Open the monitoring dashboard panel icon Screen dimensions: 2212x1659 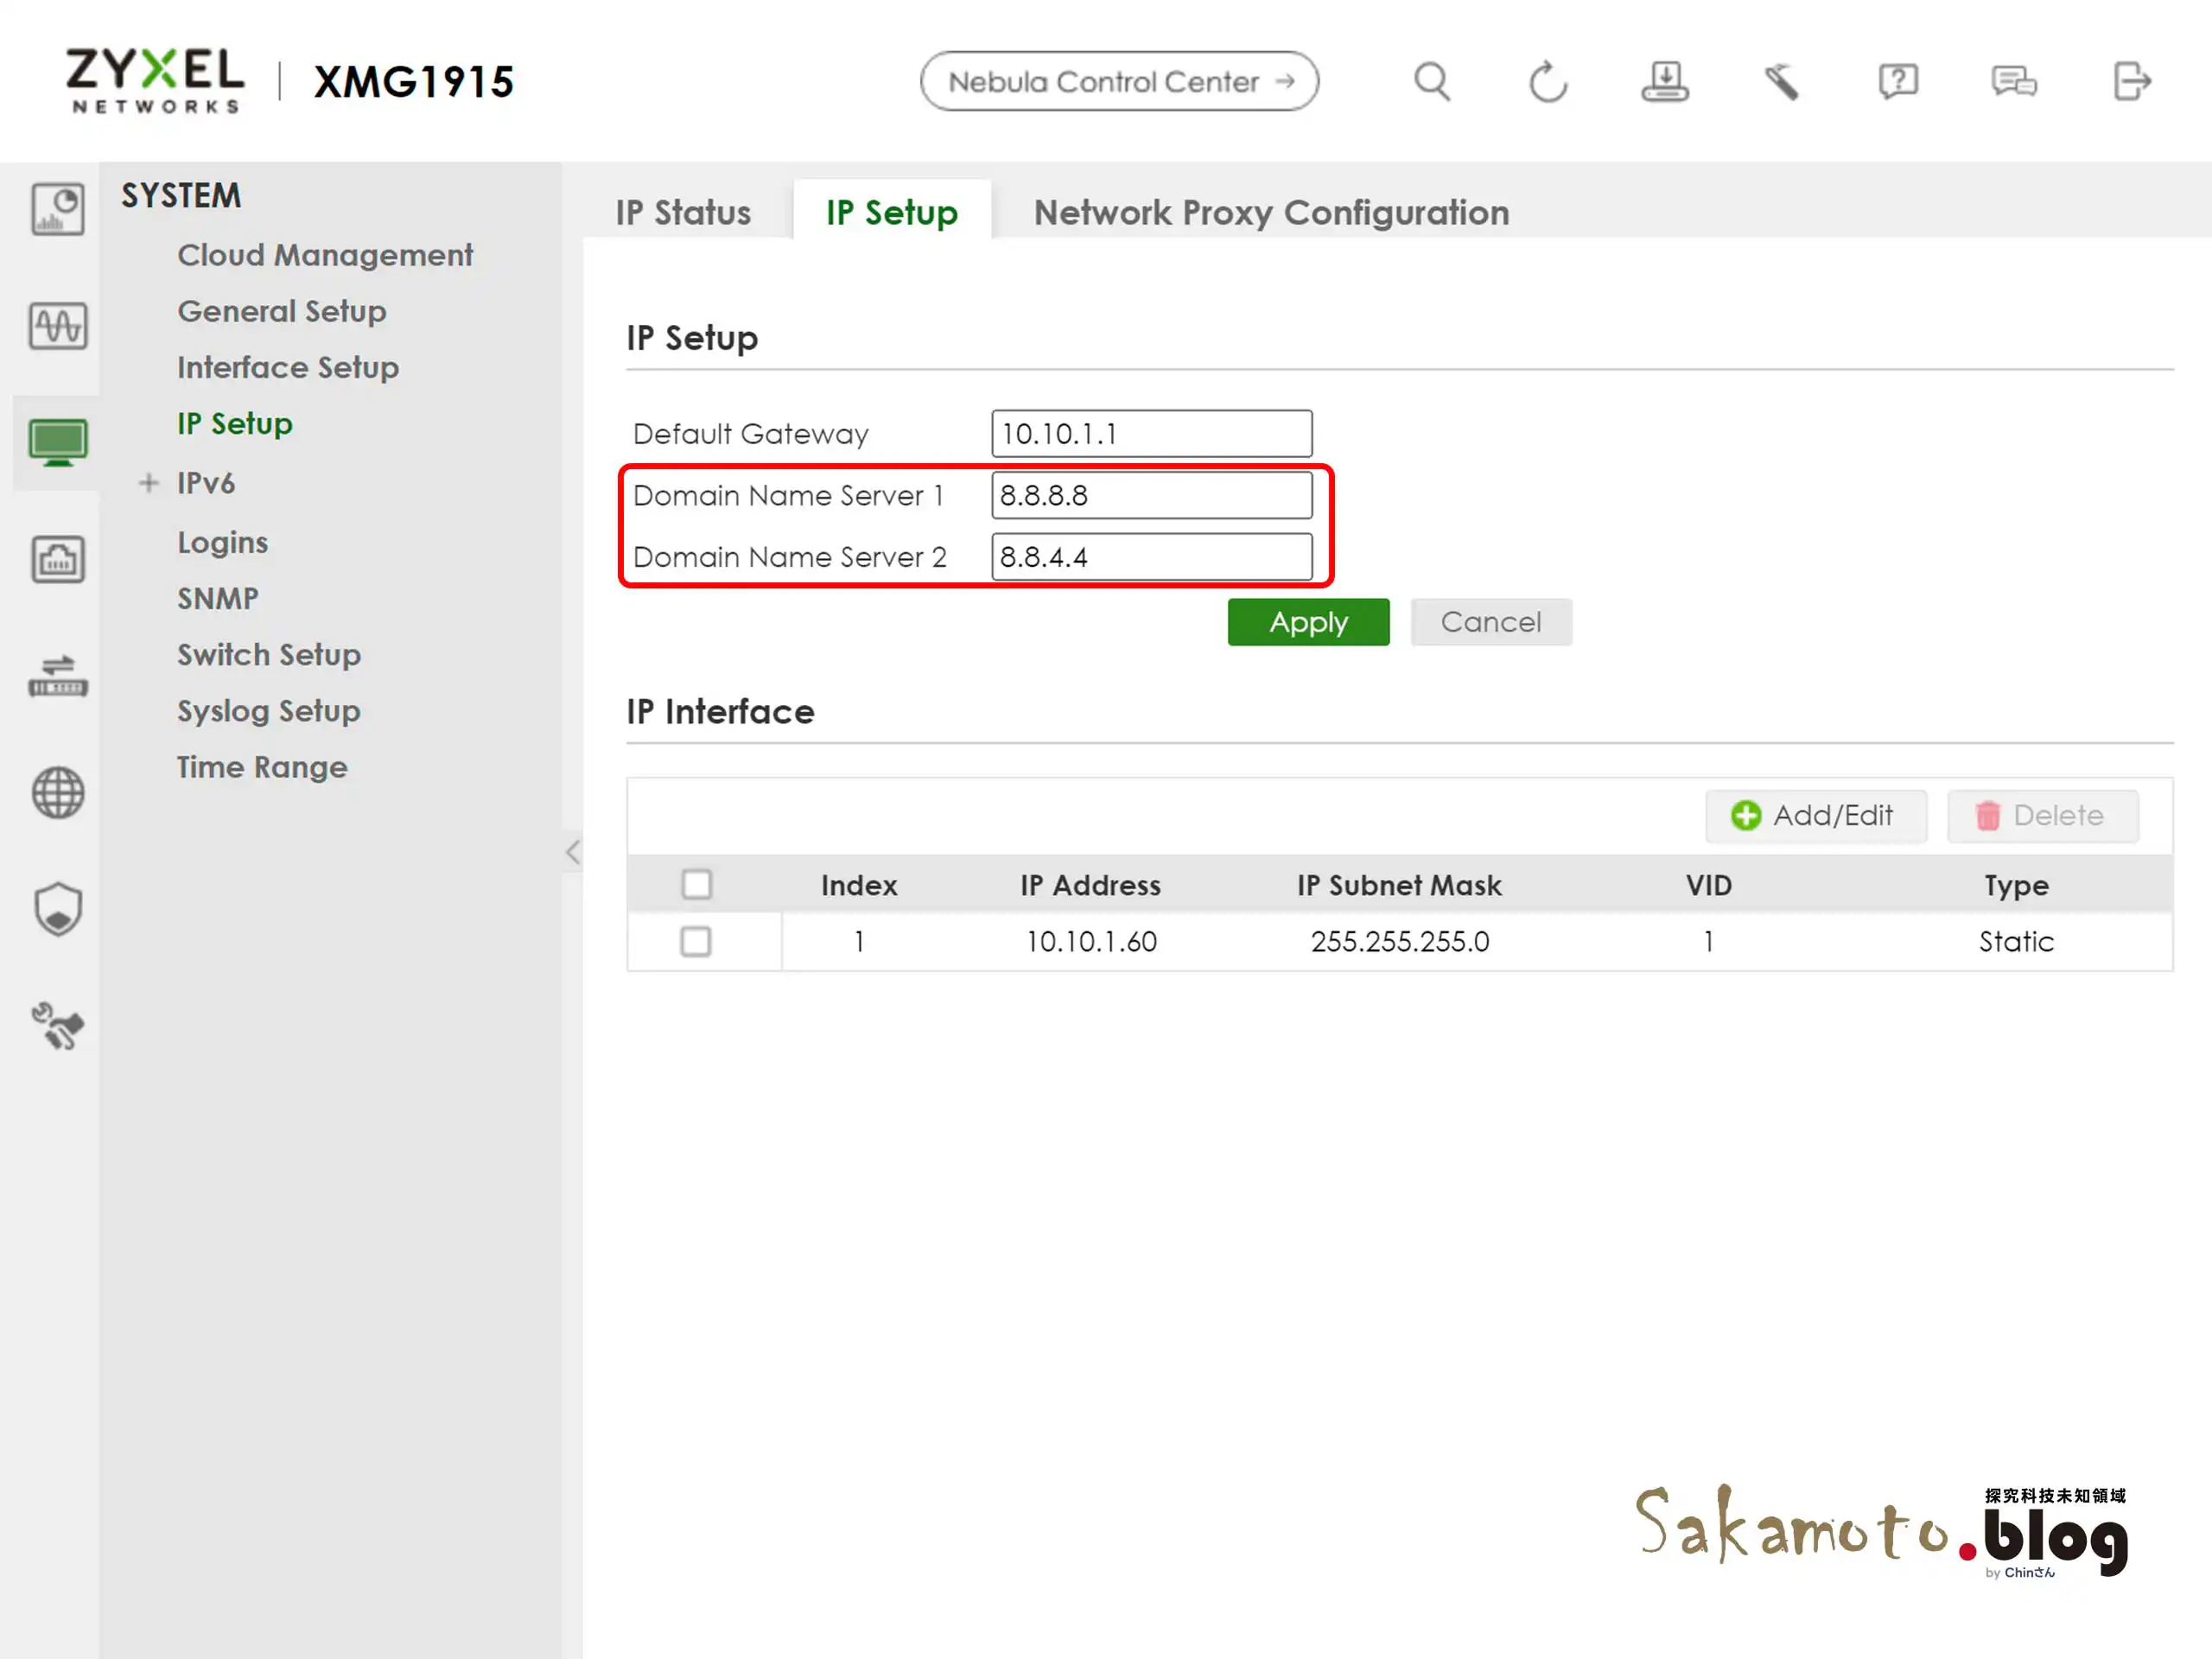click(57, 208)
